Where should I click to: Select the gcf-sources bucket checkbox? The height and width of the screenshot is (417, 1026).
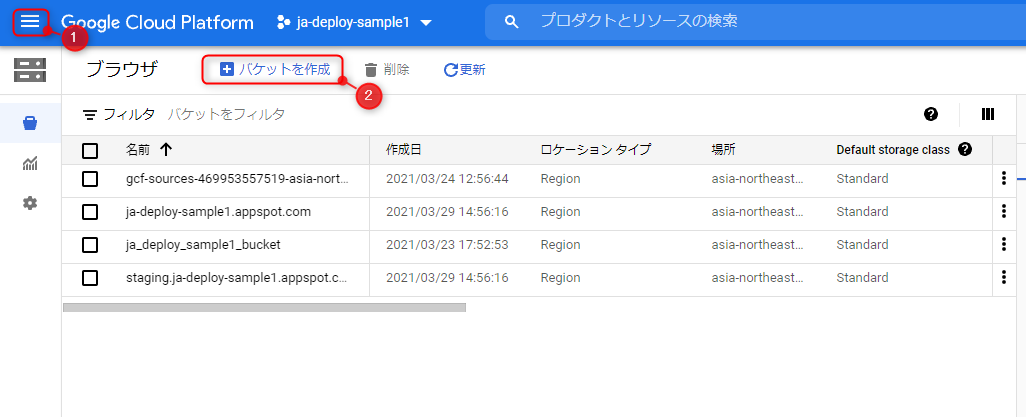tap(90, 179)
